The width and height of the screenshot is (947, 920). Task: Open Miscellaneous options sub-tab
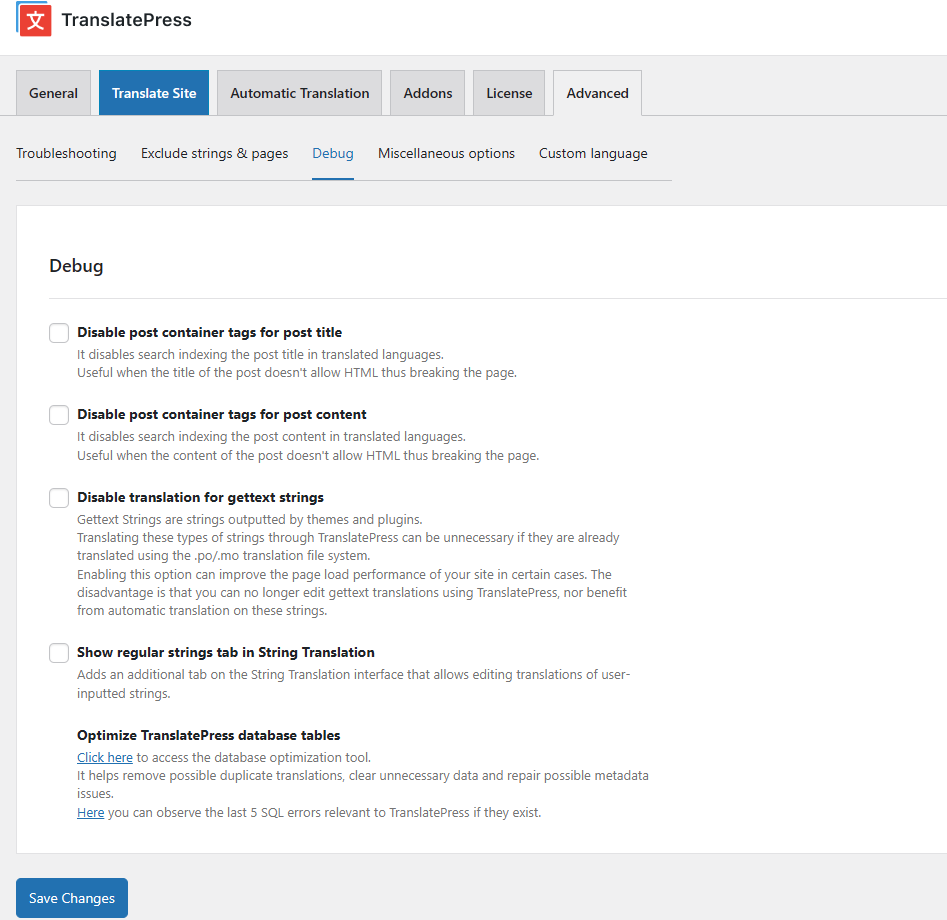pos(446,153)
